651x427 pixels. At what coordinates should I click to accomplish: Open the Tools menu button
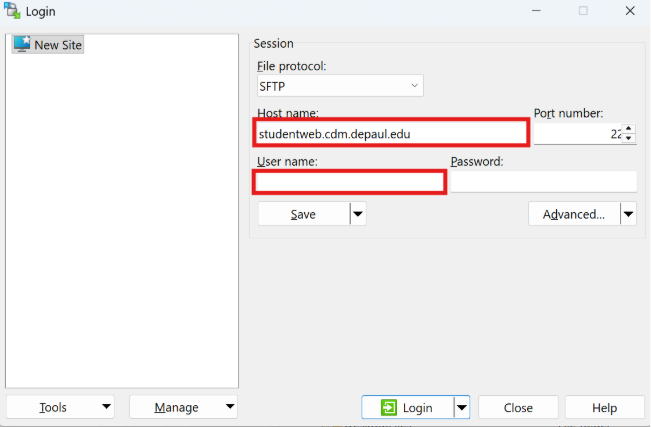click(60, 407)
